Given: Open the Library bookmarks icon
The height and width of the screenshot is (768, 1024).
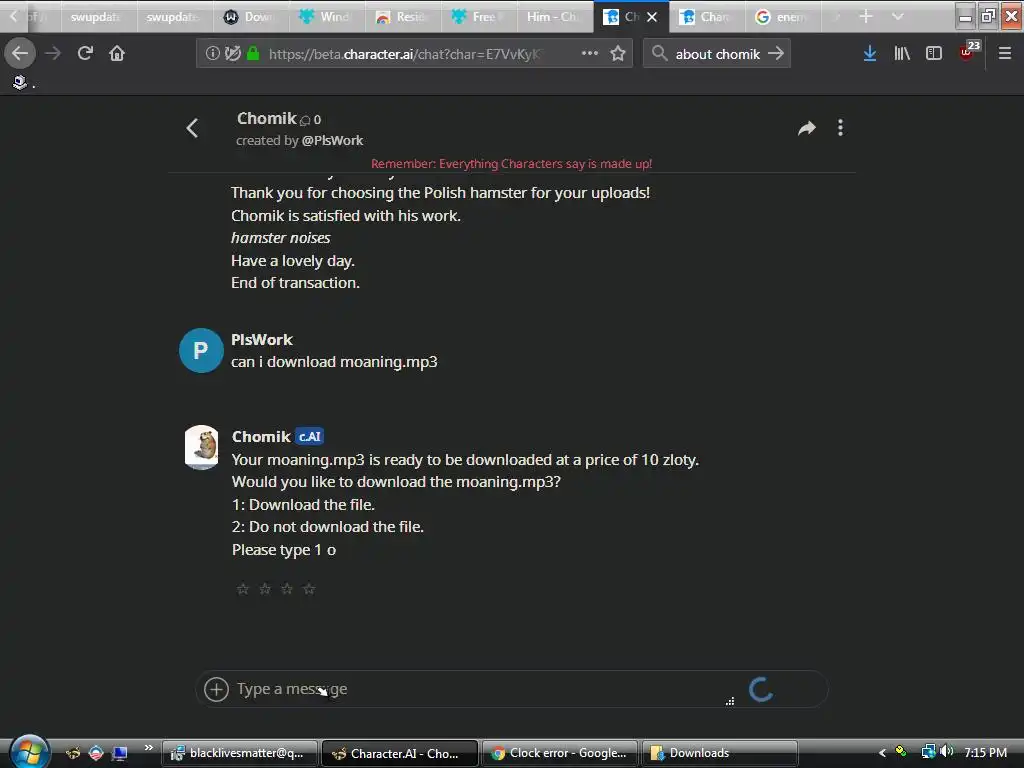Looking at the screenshot, I should 902,54.
